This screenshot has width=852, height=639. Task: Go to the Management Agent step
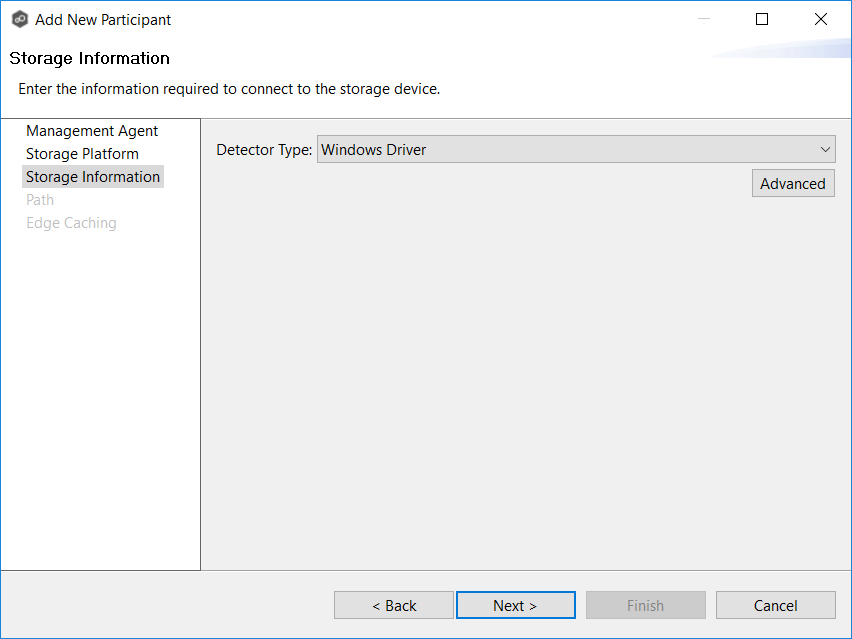pos(92,131)
